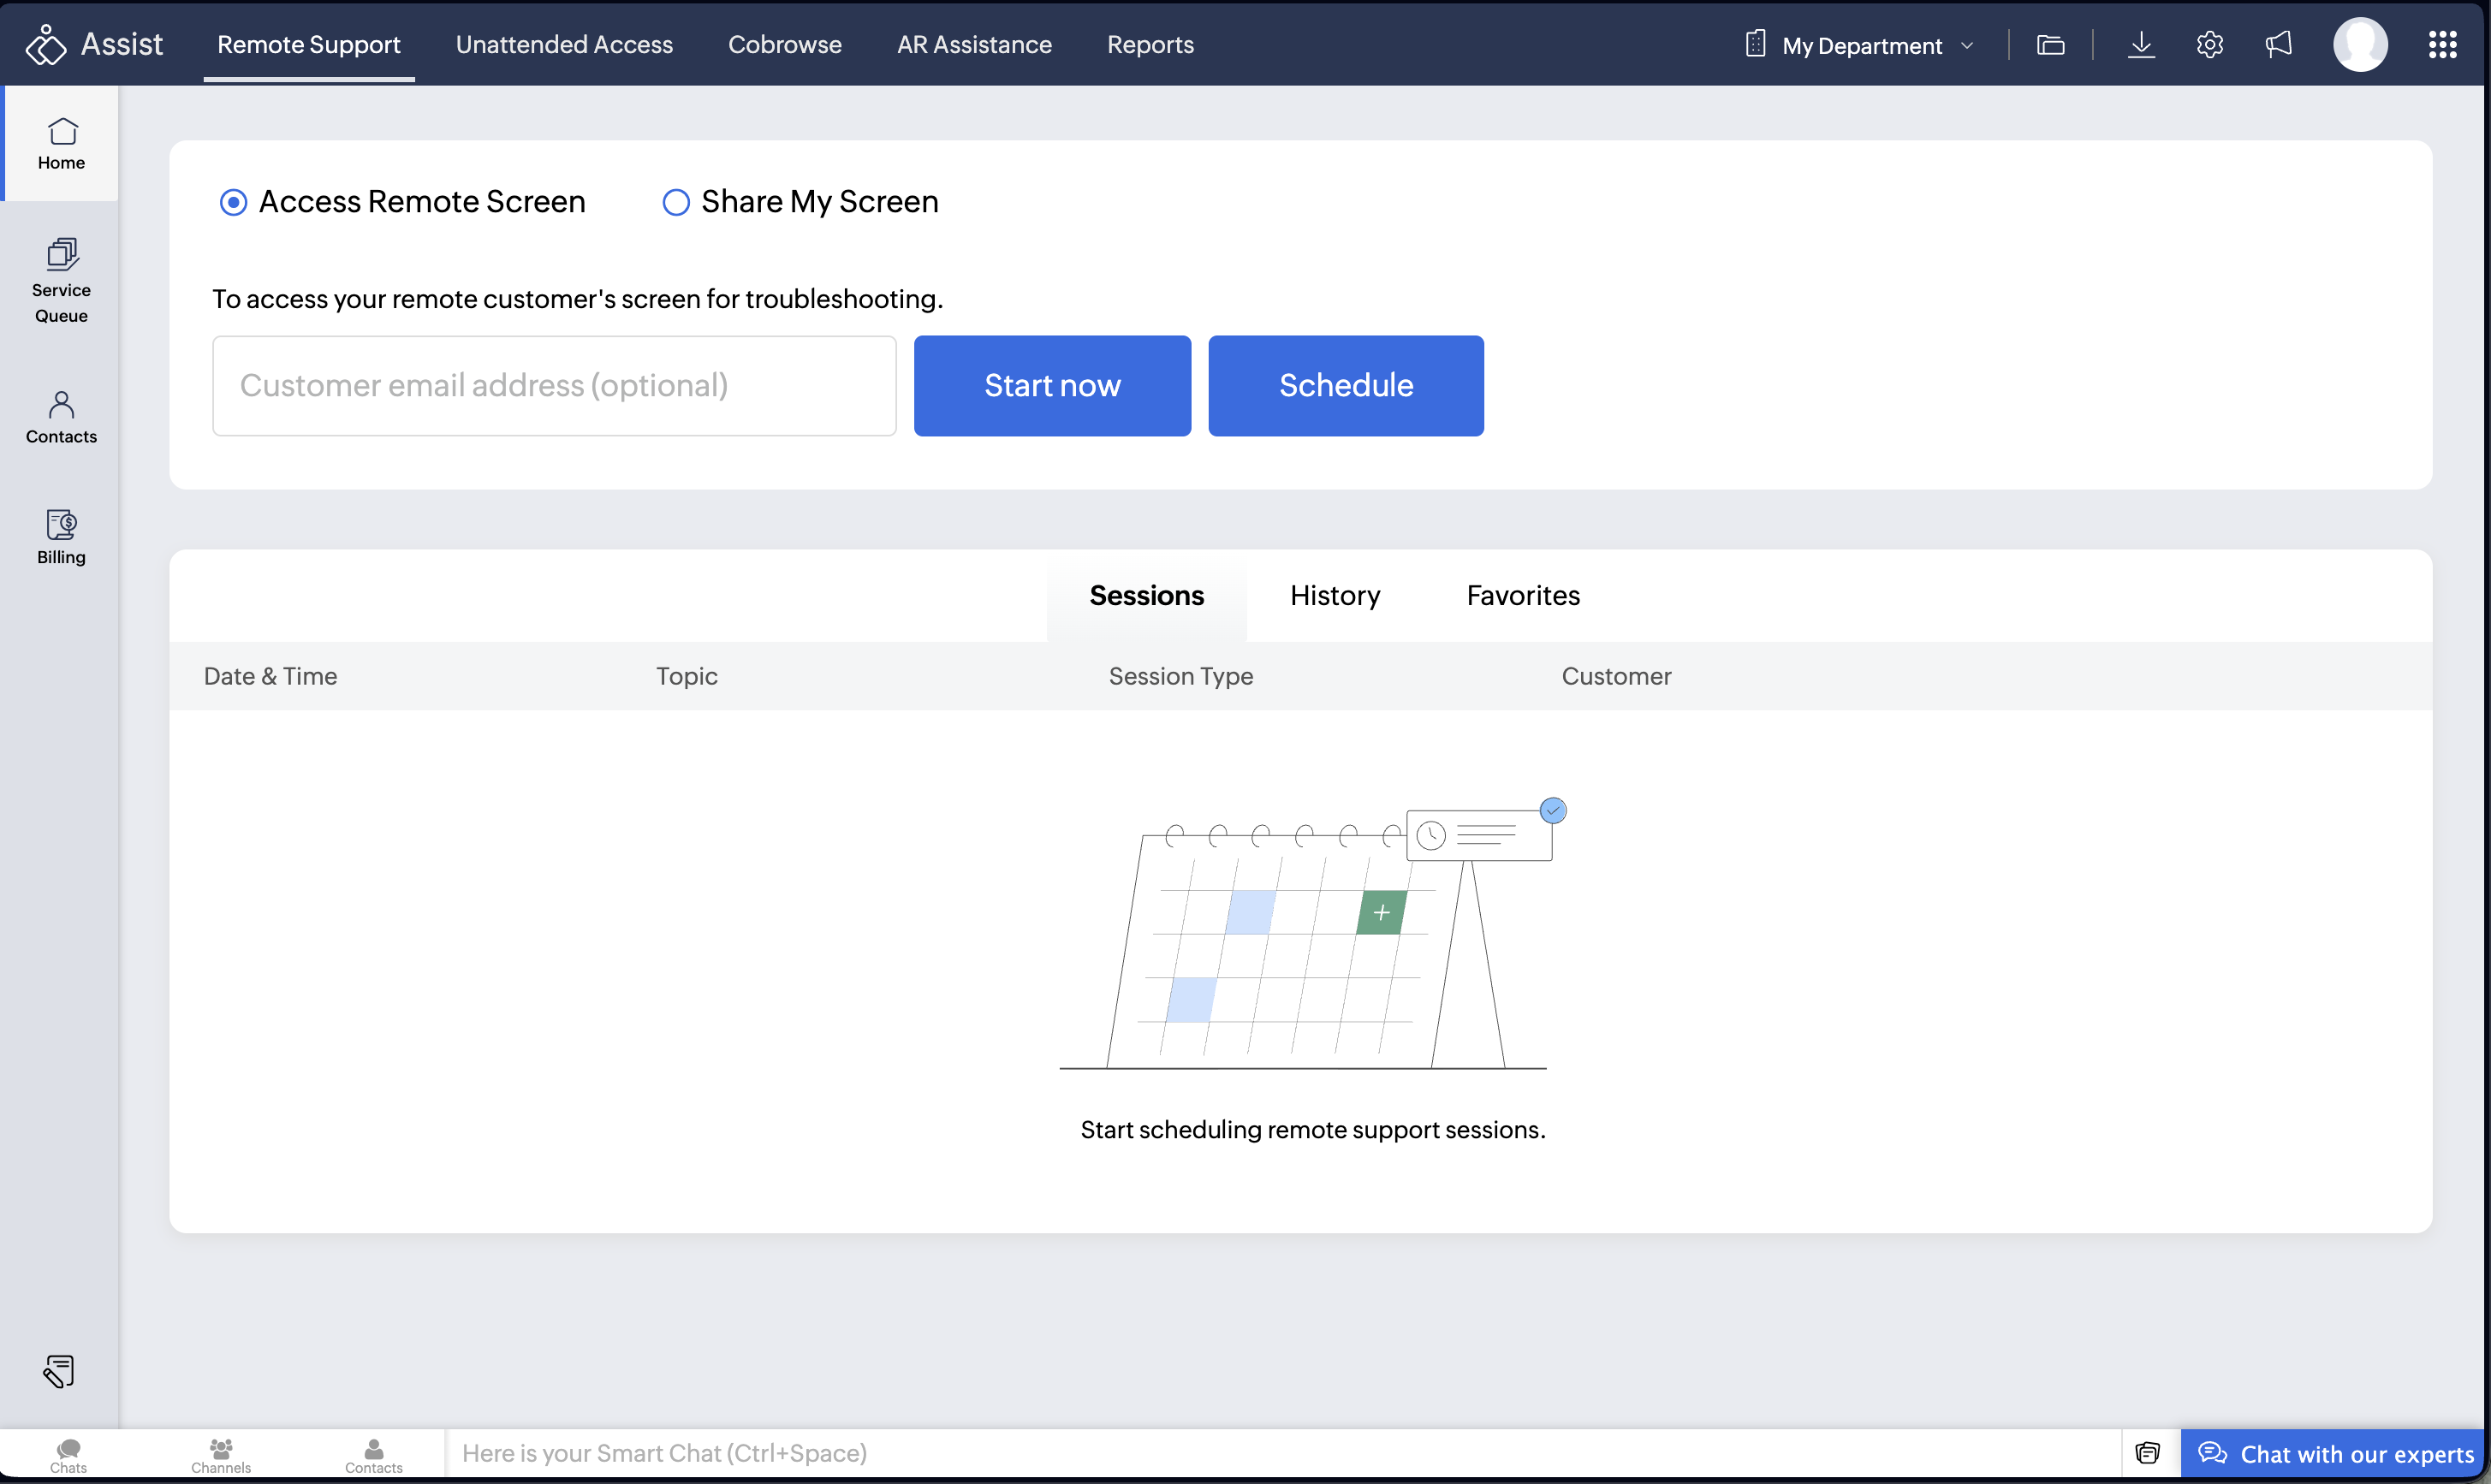Screen dimensions: 2491x1484
Task: Click the feedback icon at sidebar bottom
Action: click(x=59, y=1371)
